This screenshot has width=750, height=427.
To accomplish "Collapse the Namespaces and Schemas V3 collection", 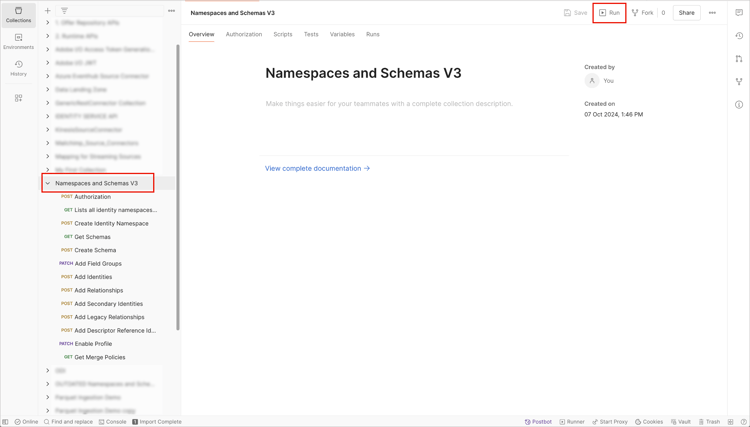I will (47, 183).
